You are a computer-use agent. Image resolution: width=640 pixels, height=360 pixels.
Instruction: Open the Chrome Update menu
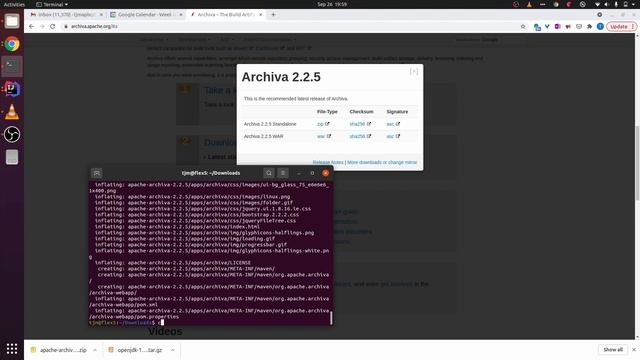coord(621,27)
